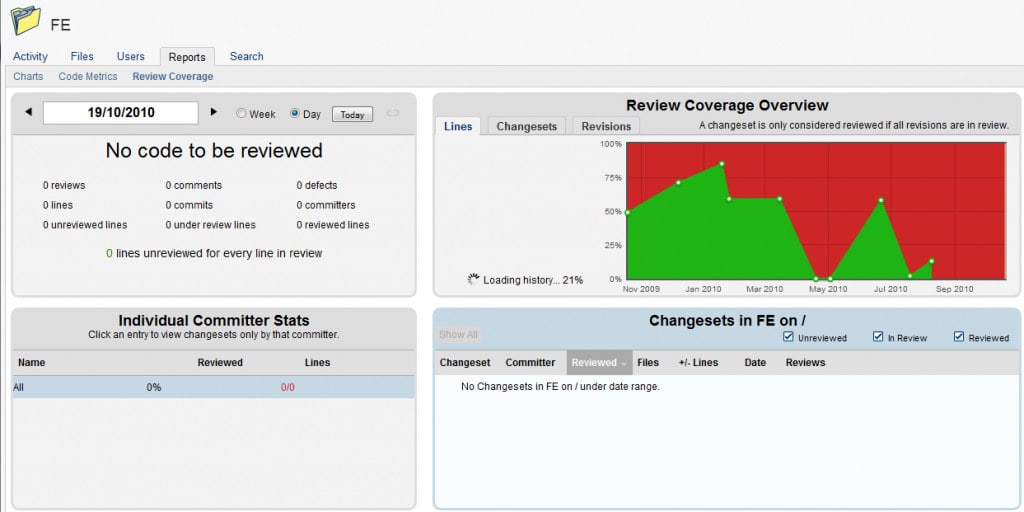Toggle the Unreviewed checkbox
1024x512 pixels.
tap(789, 337)
